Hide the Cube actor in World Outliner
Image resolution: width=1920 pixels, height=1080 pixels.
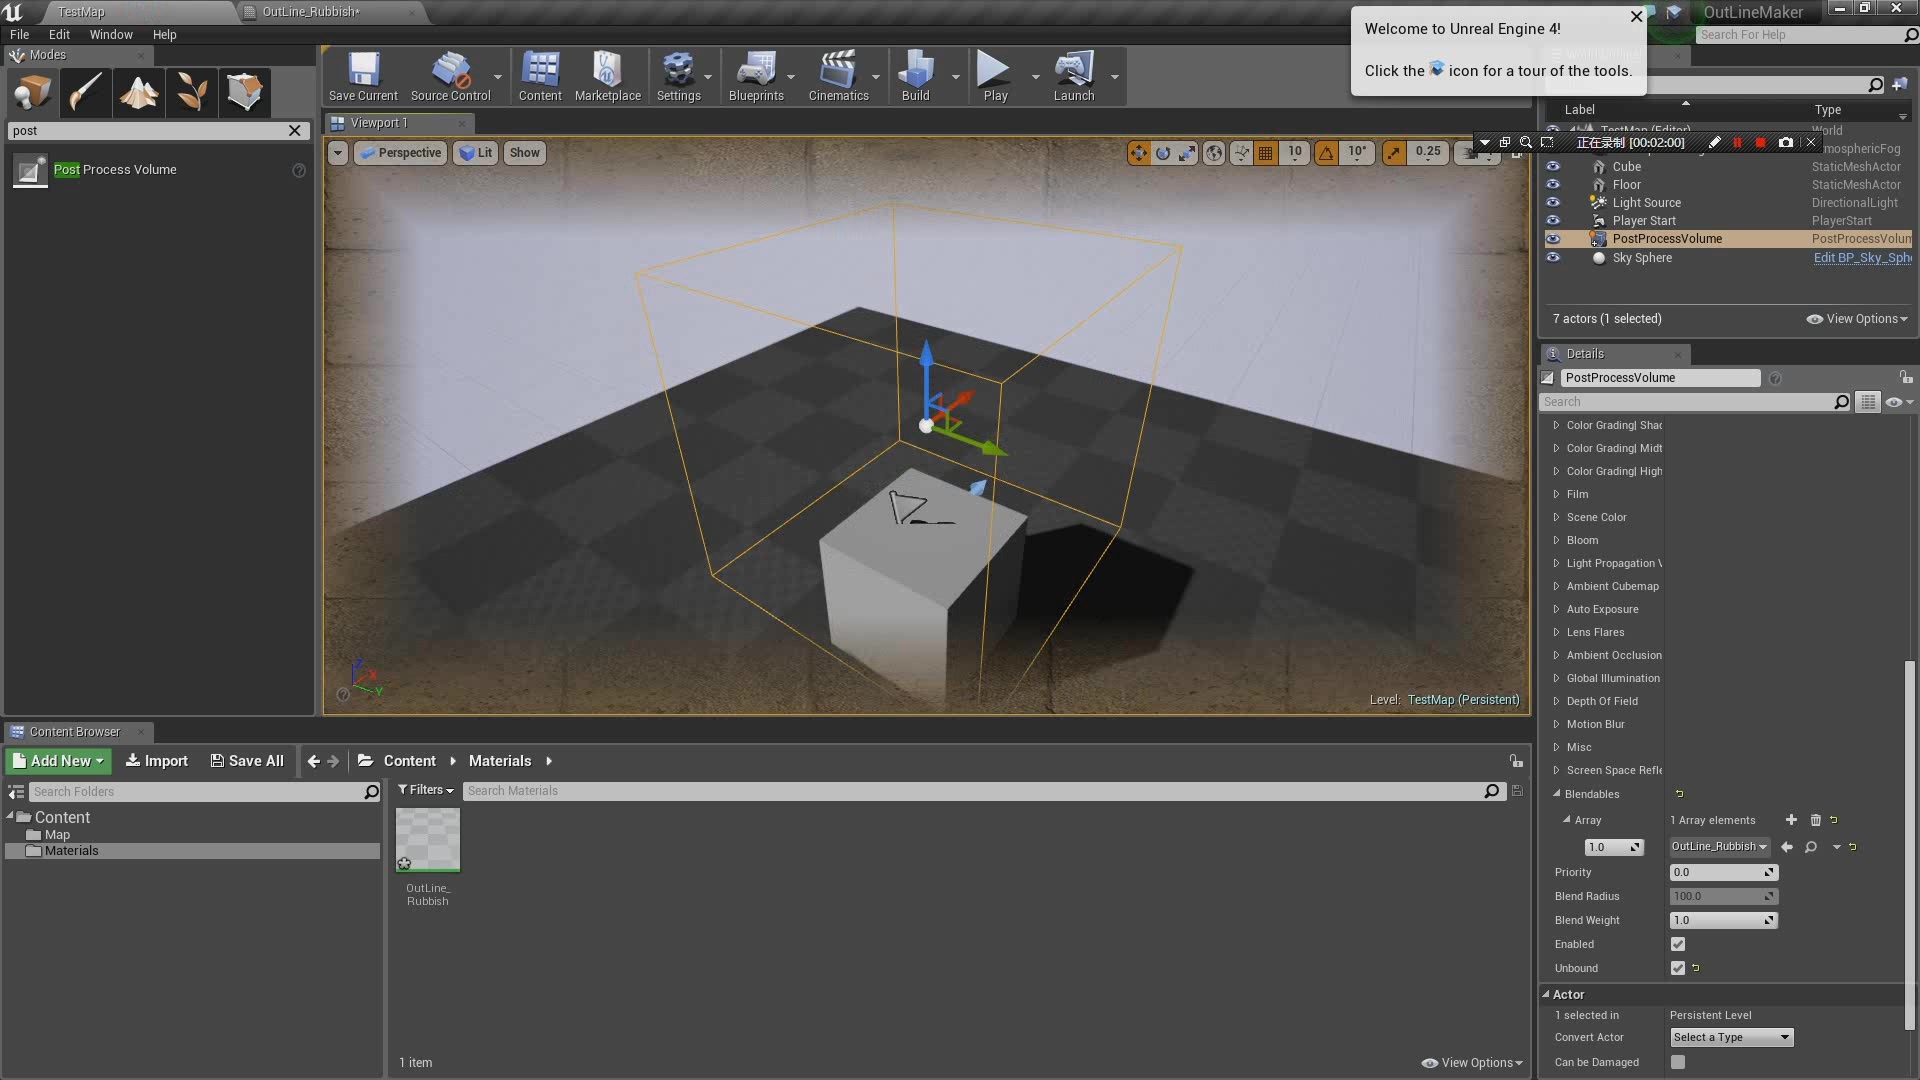pyautogui.click(x=1553, y=166)
